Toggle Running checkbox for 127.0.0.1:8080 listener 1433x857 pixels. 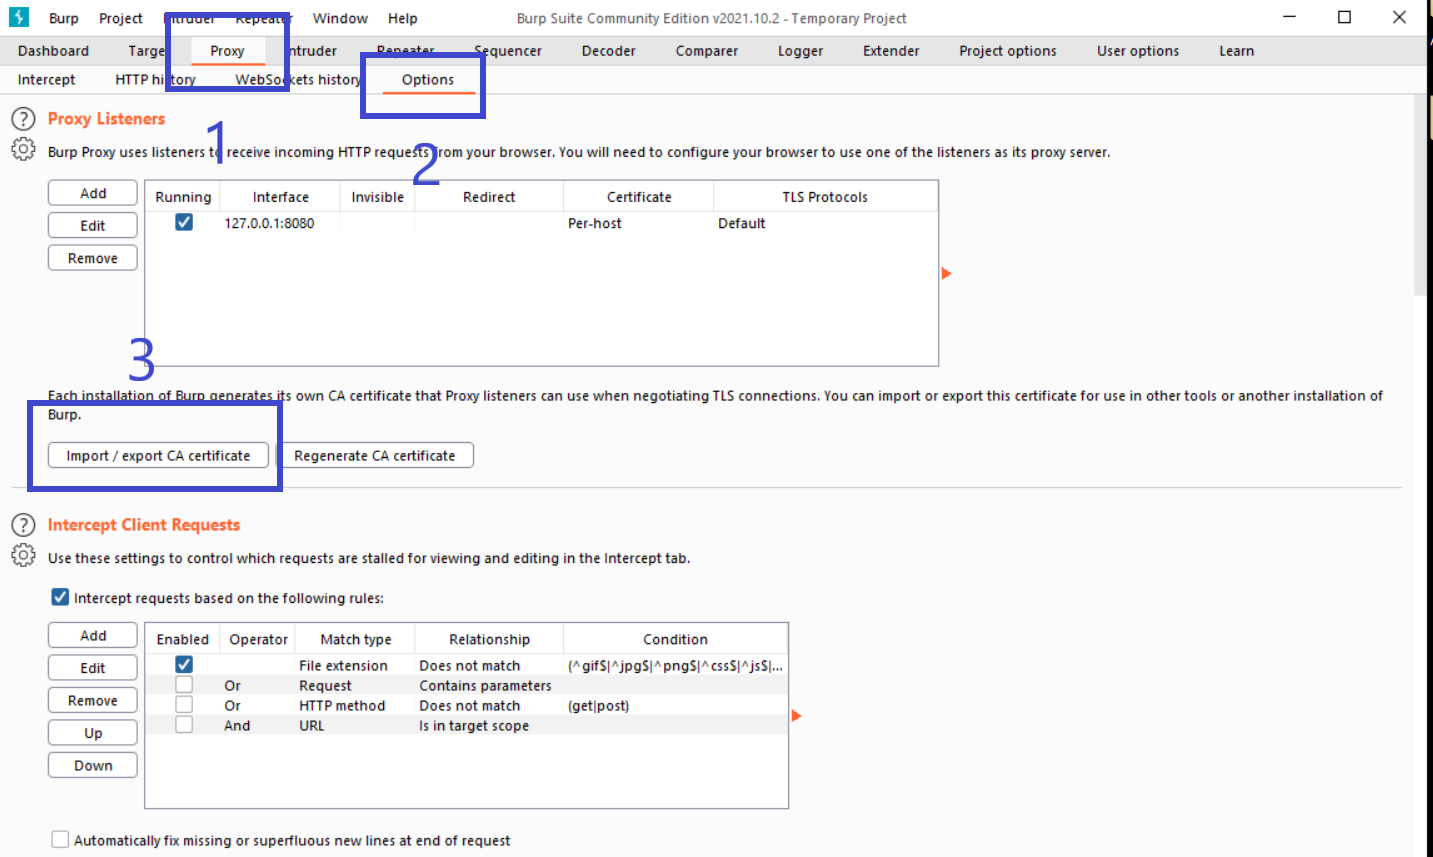(x=184, y=222)
